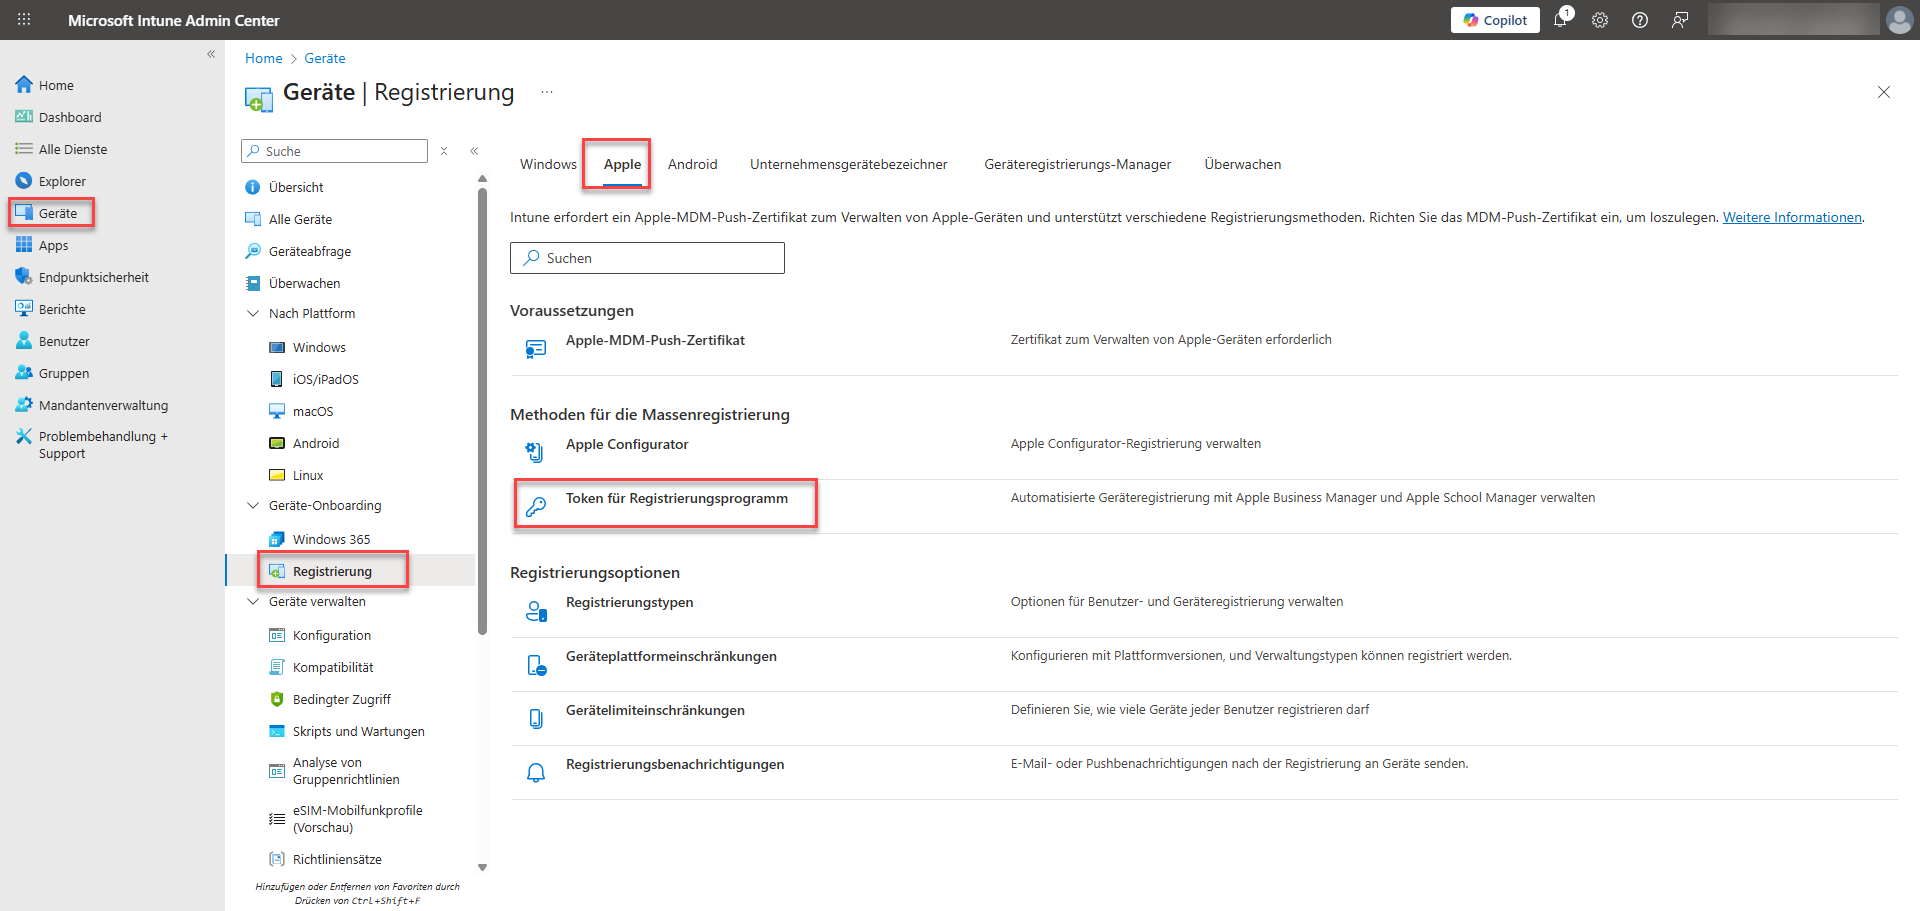Click the Home breadcrumb link
Screen dimensions: 1920x911
click(x=264, y=58)
